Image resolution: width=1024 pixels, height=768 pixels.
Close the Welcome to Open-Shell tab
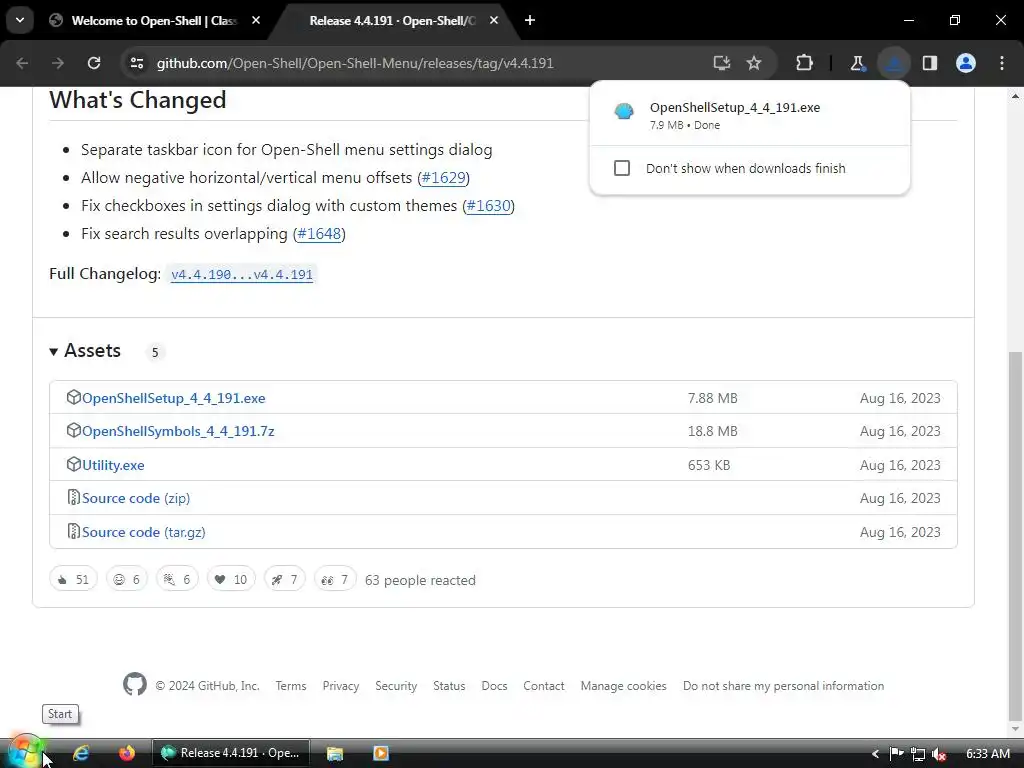[256, 20]
